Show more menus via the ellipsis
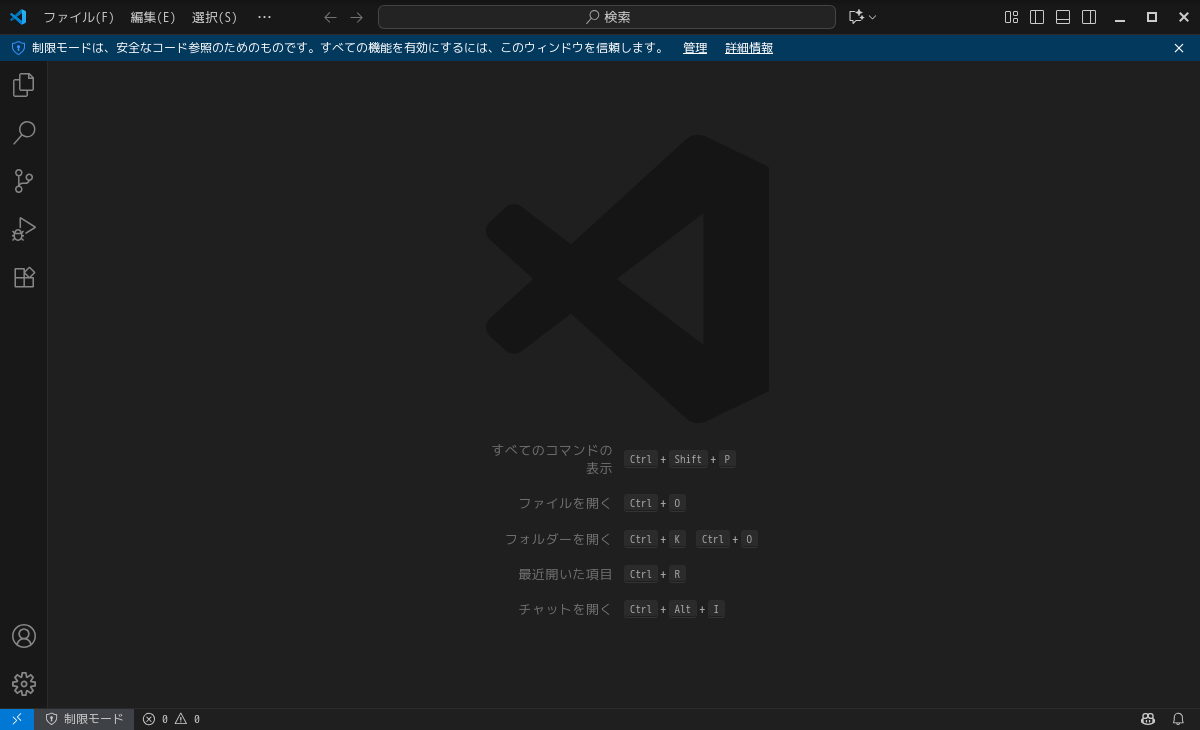This screenshot has width=1200, height=730. (264, 17)
